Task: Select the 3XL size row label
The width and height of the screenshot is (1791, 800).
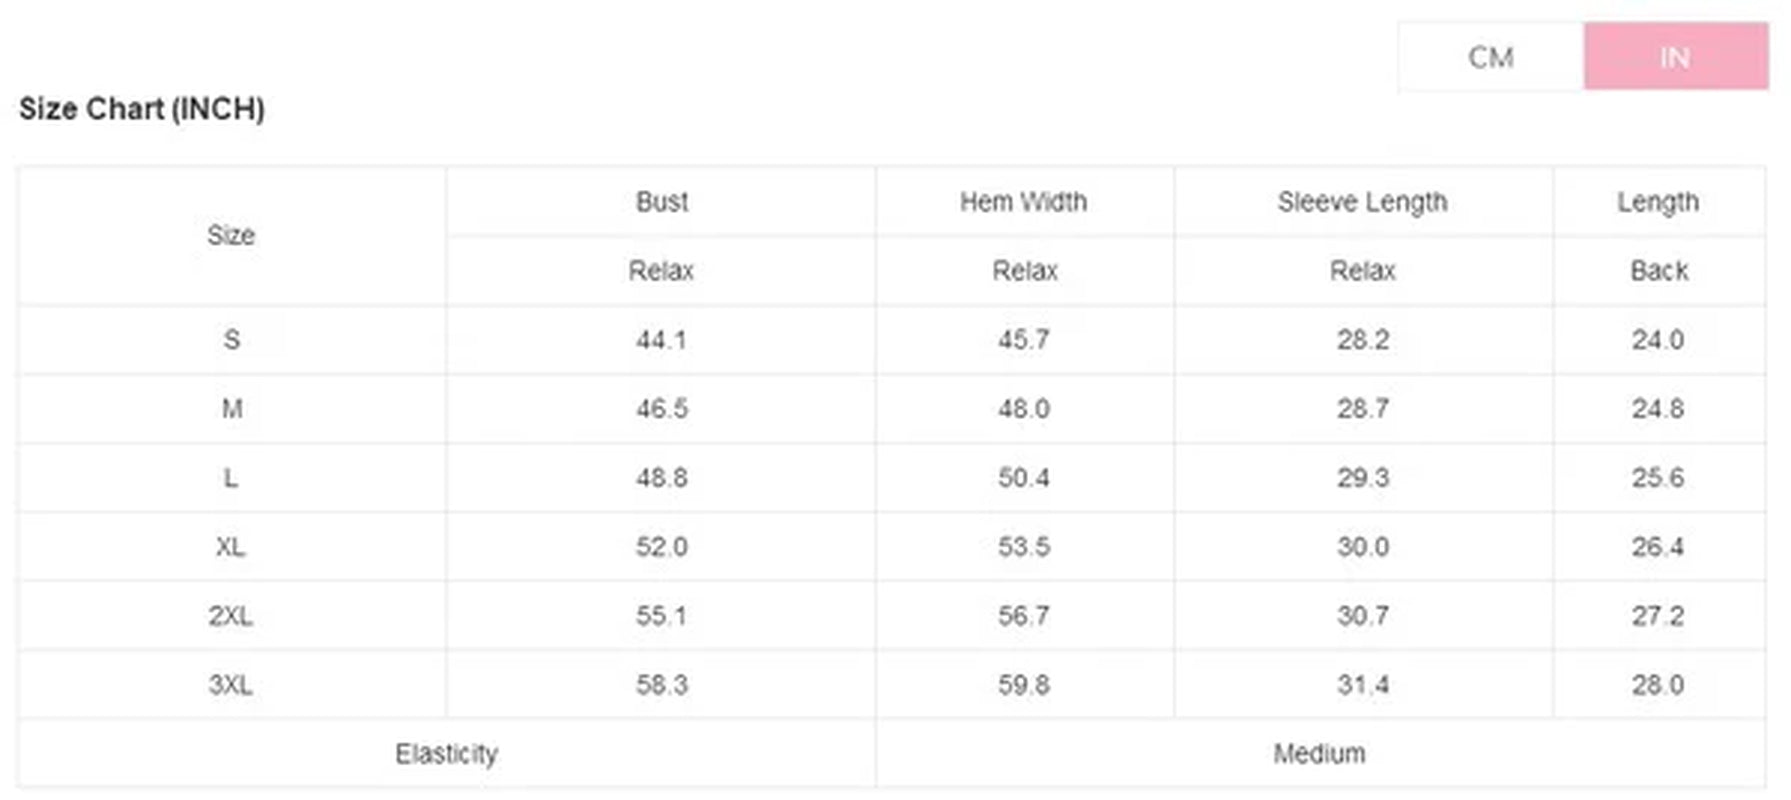Action: [231, 685]
